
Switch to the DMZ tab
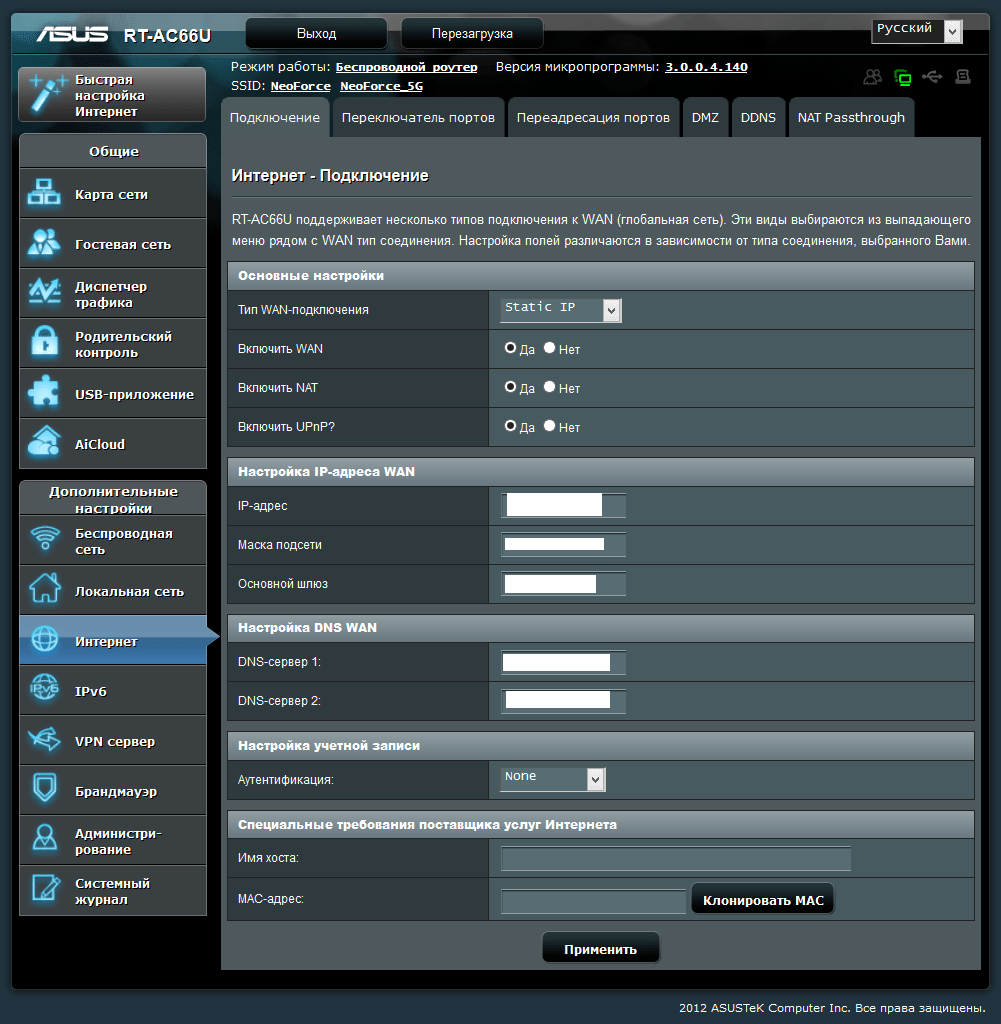pyautogui.click(x=705, y=118)
